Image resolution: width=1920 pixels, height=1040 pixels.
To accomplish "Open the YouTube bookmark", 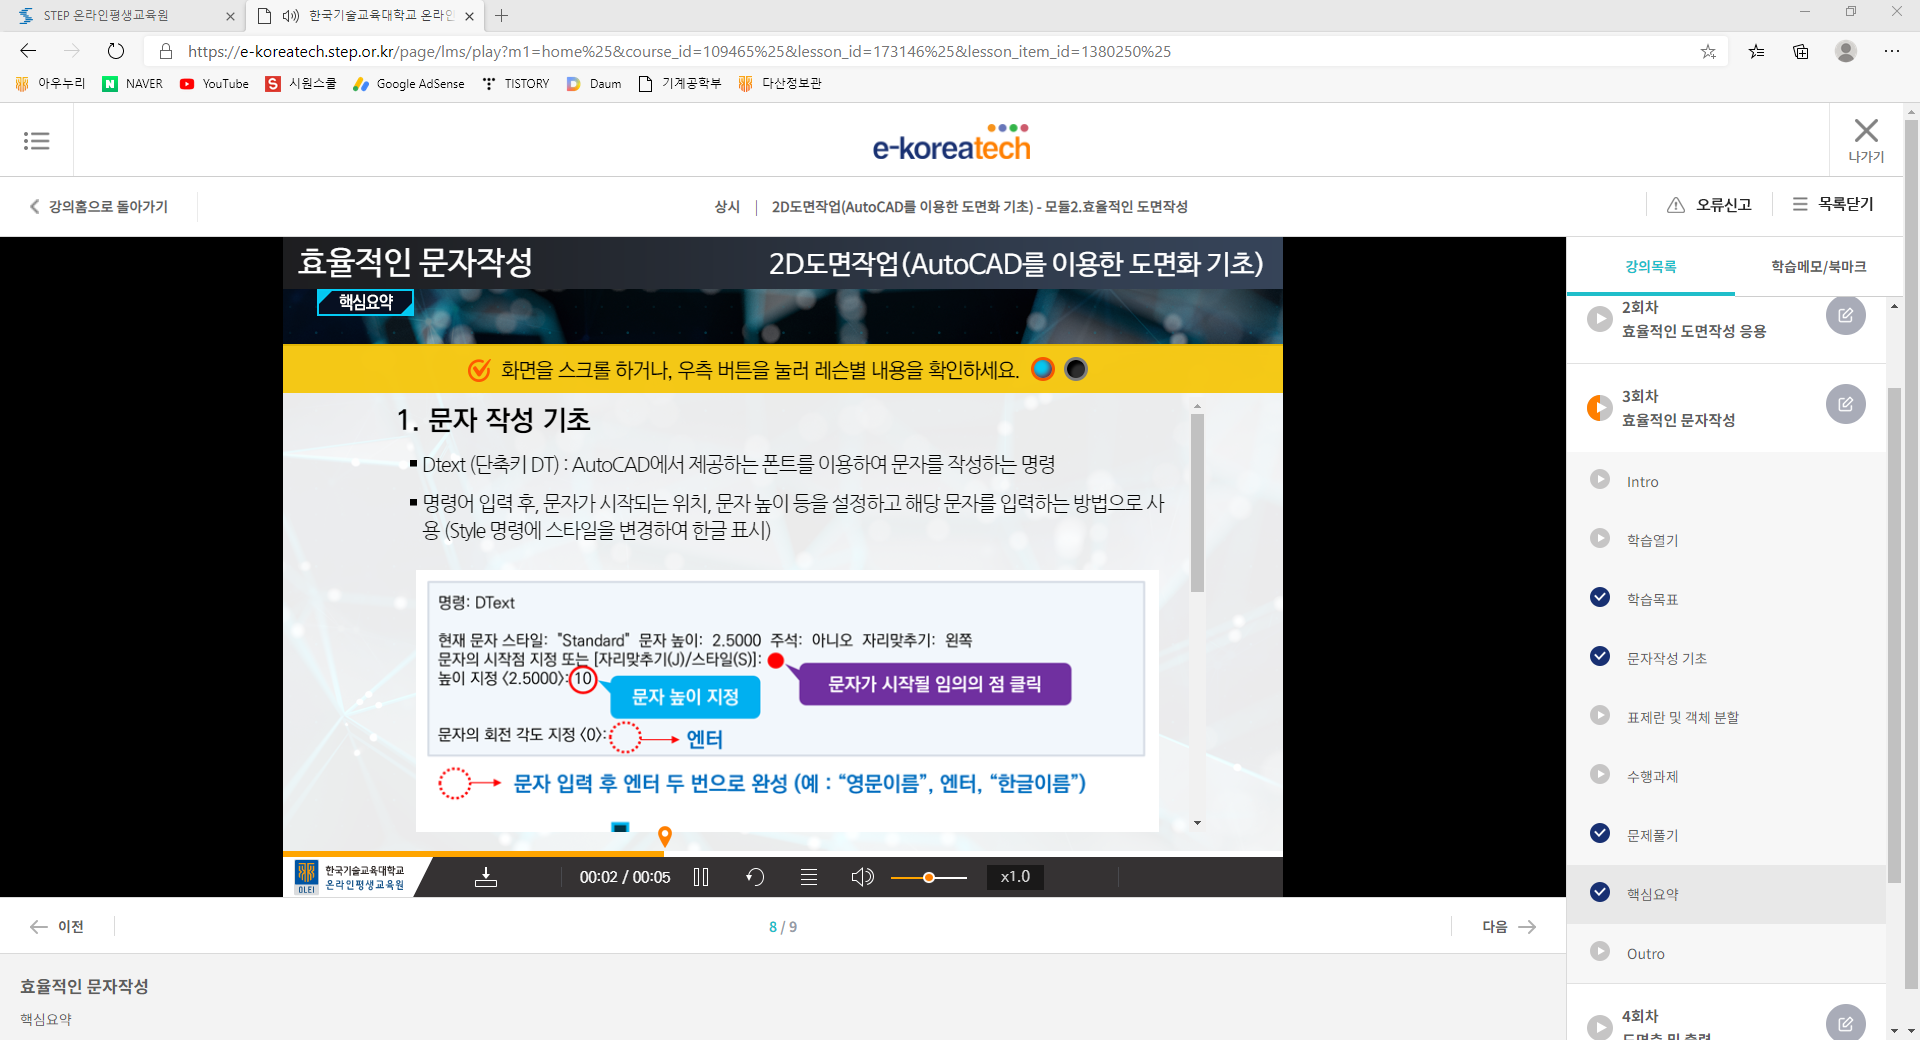I will point(214,84).
